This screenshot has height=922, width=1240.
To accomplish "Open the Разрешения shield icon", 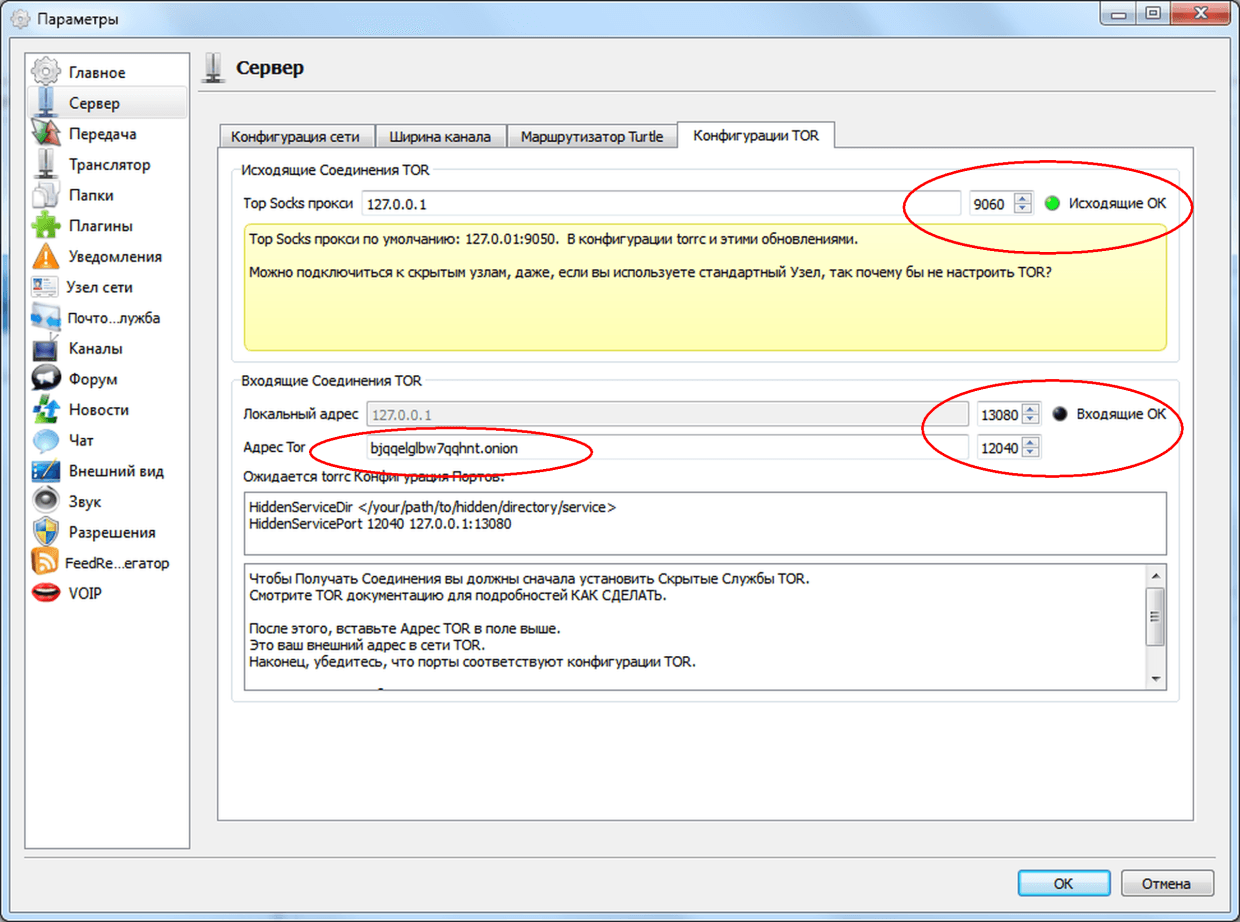I will tap(46, 532).
